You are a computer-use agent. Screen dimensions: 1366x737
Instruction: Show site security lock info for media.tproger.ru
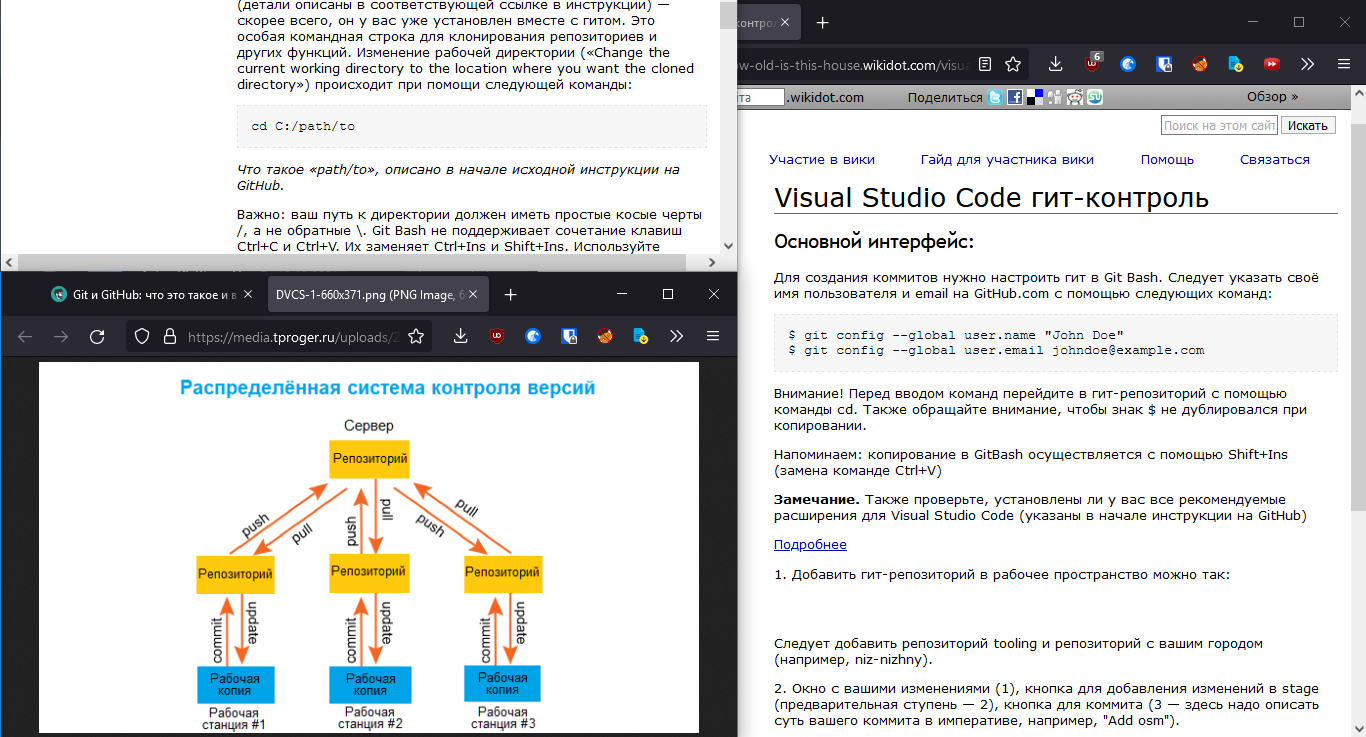coord(169,337)
